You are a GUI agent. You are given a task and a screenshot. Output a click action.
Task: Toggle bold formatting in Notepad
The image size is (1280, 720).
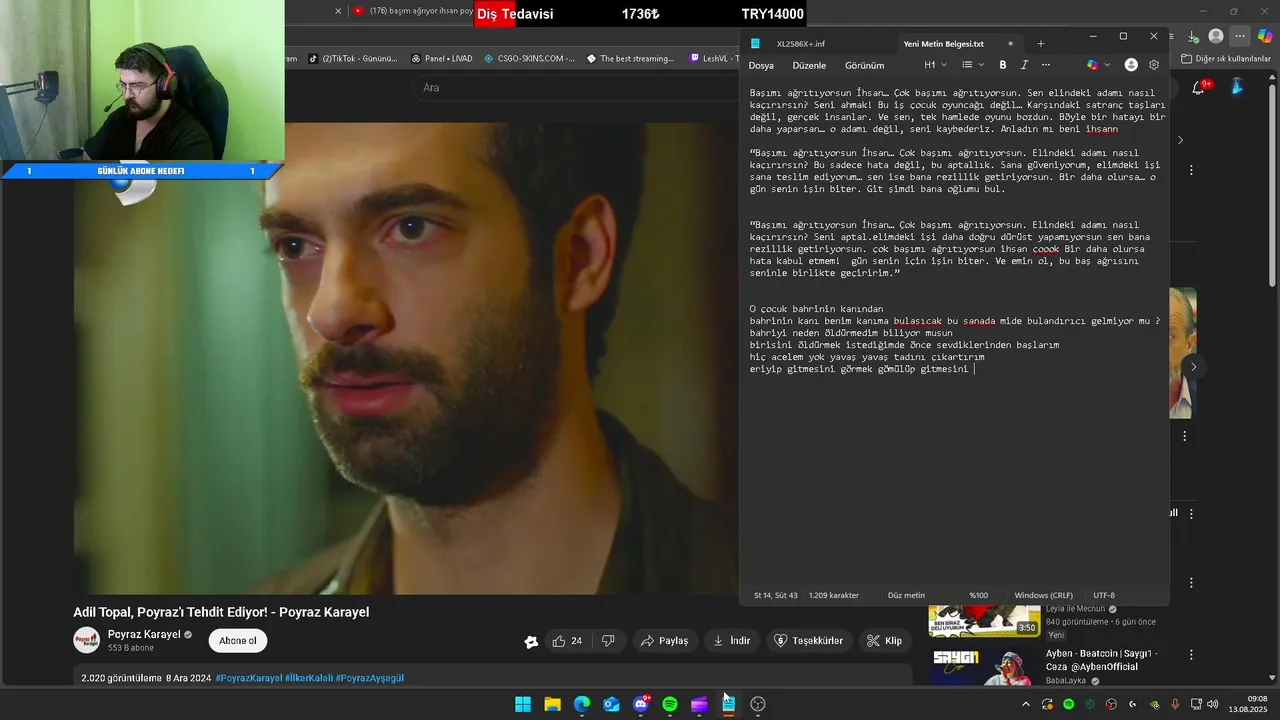[1003, 65]
